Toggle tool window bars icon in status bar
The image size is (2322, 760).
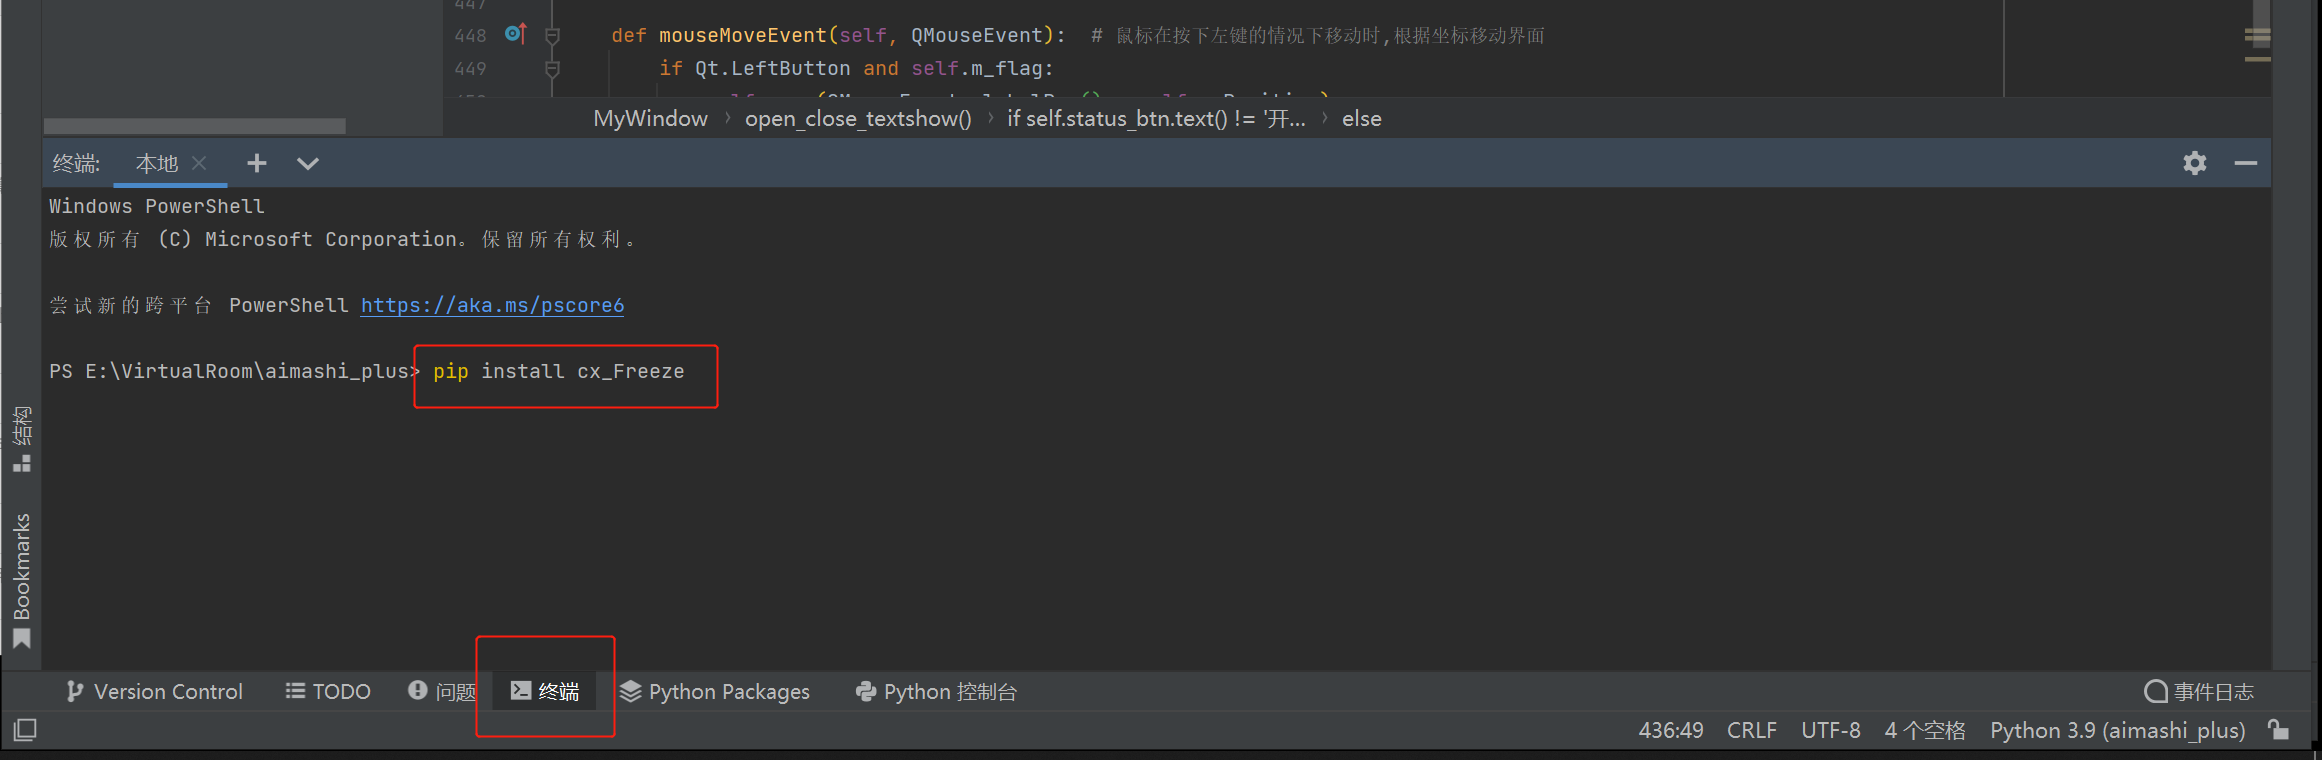pyautogui.click(x=25, y=730)
